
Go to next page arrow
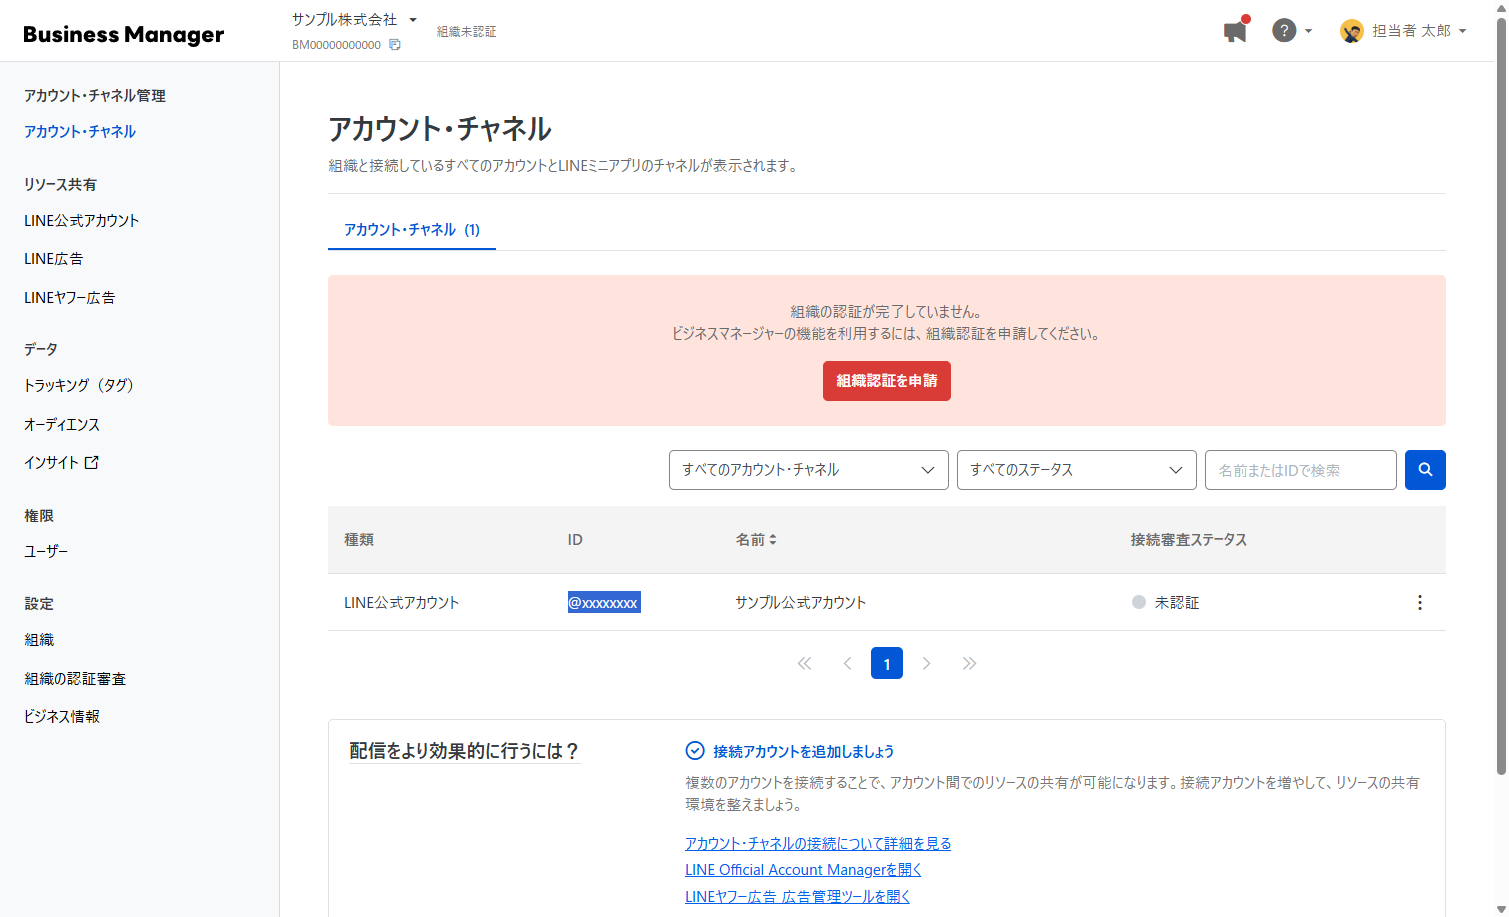(x=927, y=664)
